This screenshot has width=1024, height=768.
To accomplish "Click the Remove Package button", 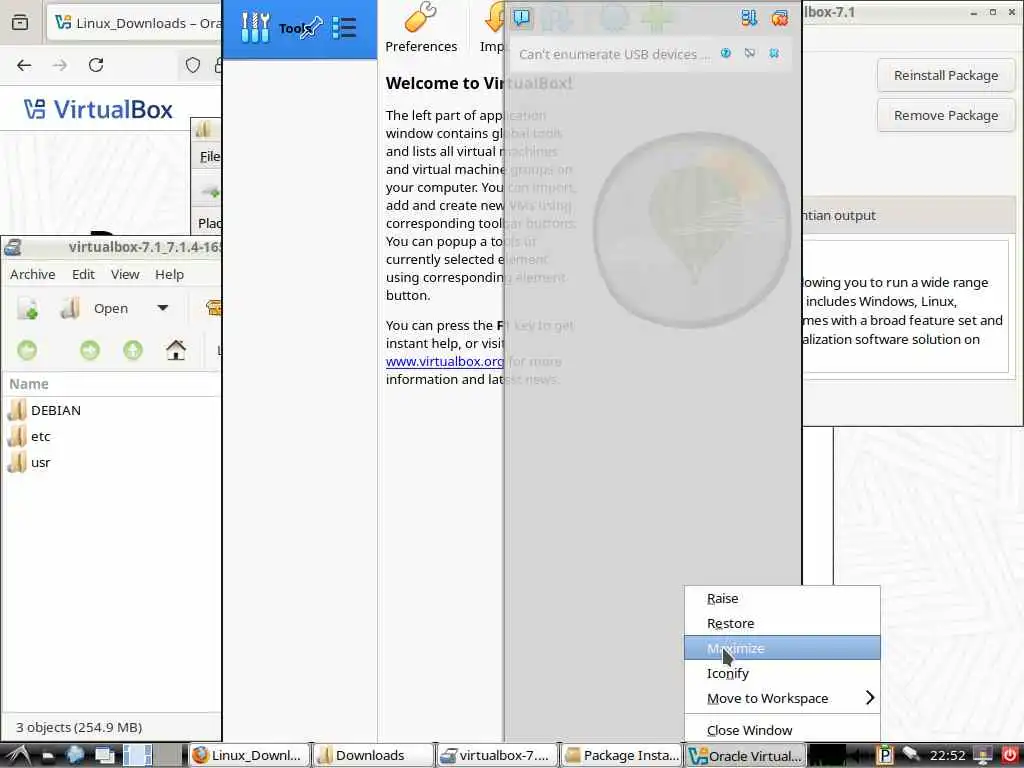I will [x=946, y=115].
